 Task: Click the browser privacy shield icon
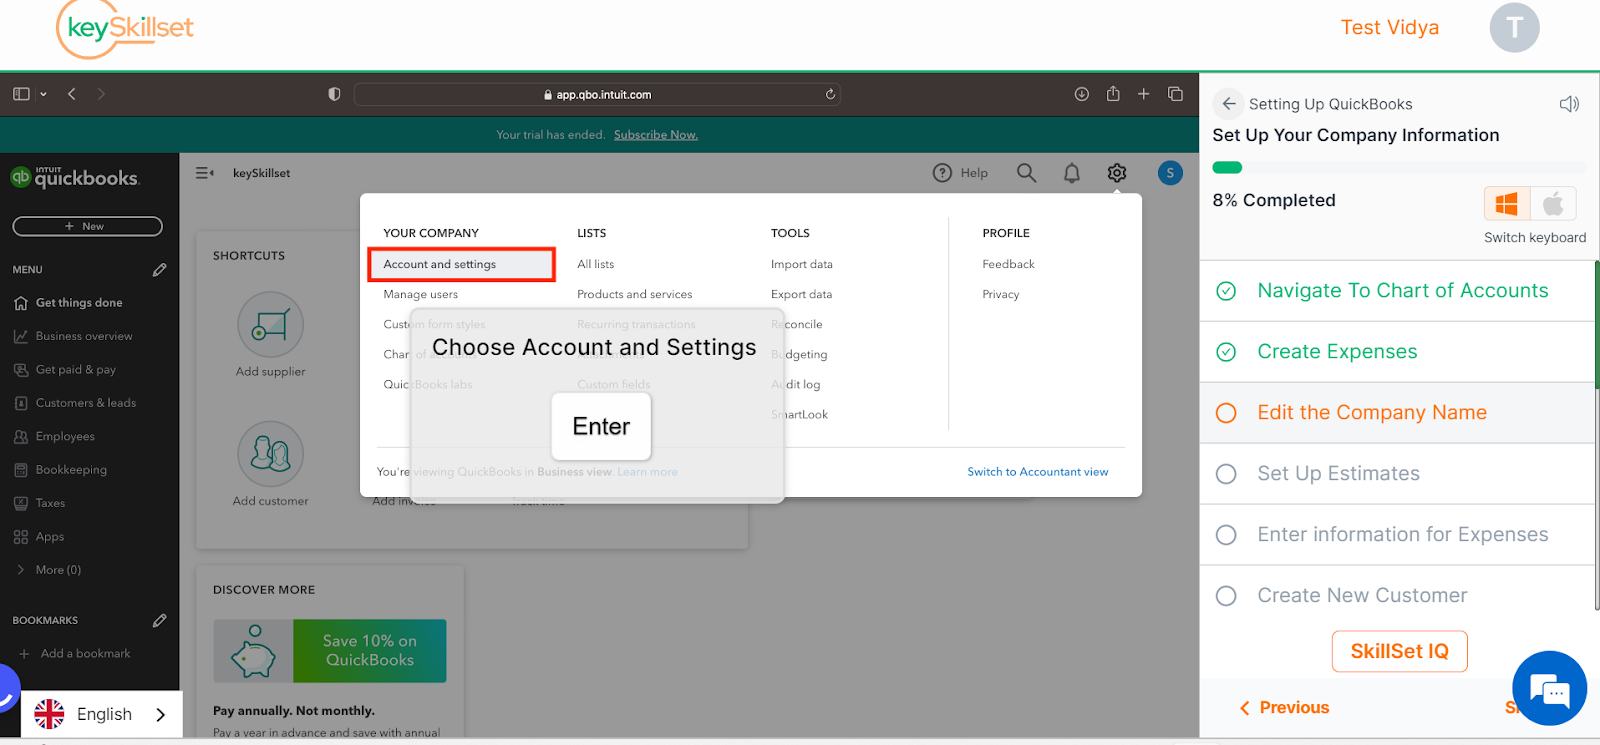pyautogui.click(x=334, y=94)
